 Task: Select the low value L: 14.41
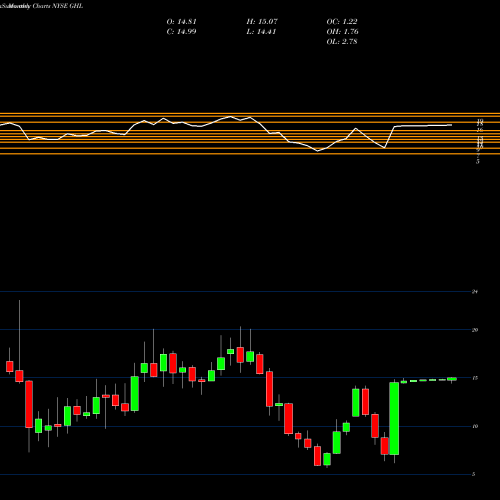pos(261,32)
